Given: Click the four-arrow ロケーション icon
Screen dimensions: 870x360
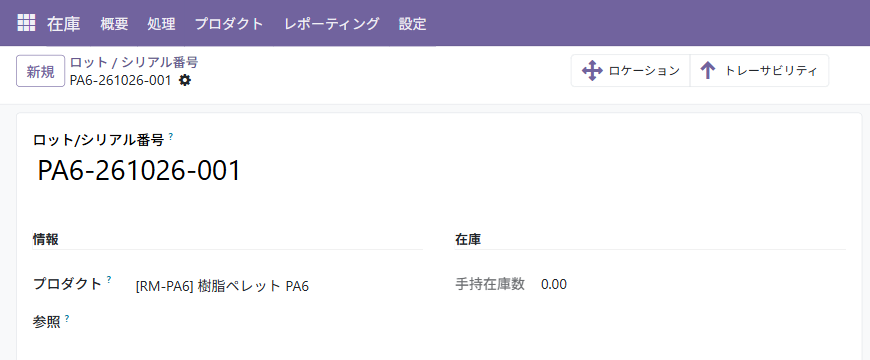Looking at the screenshot, I should (x=592, y=71).
